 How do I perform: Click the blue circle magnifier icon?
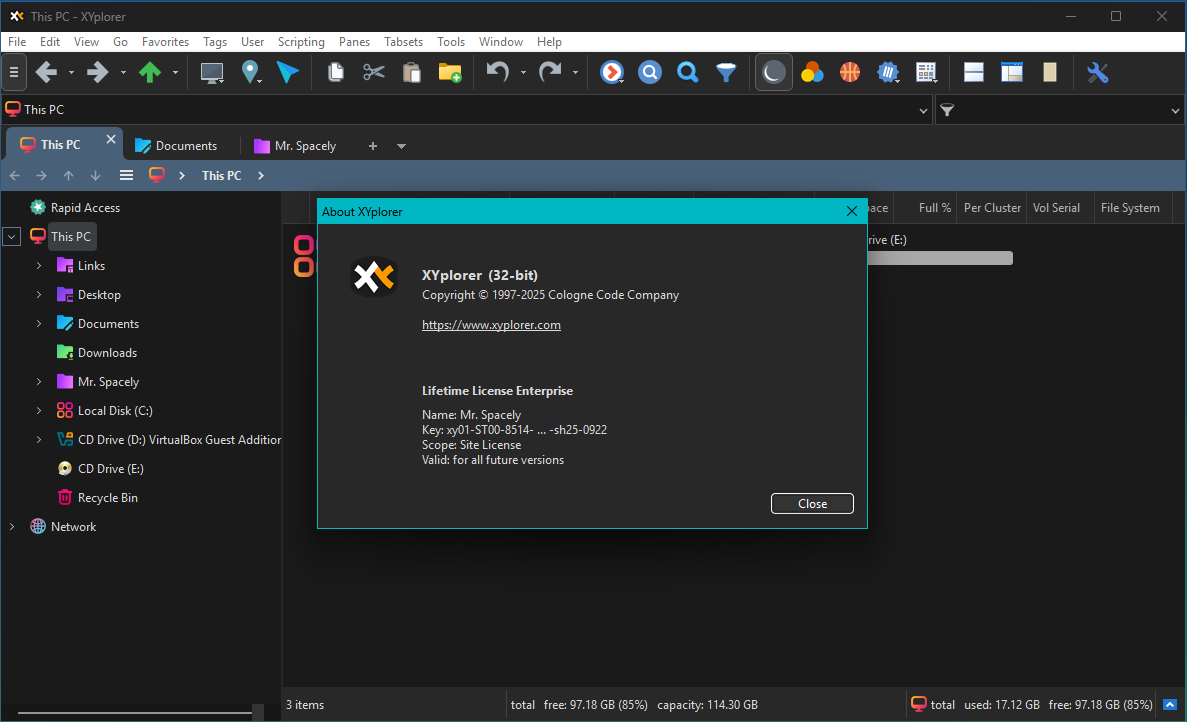click(x=650, y=73)
